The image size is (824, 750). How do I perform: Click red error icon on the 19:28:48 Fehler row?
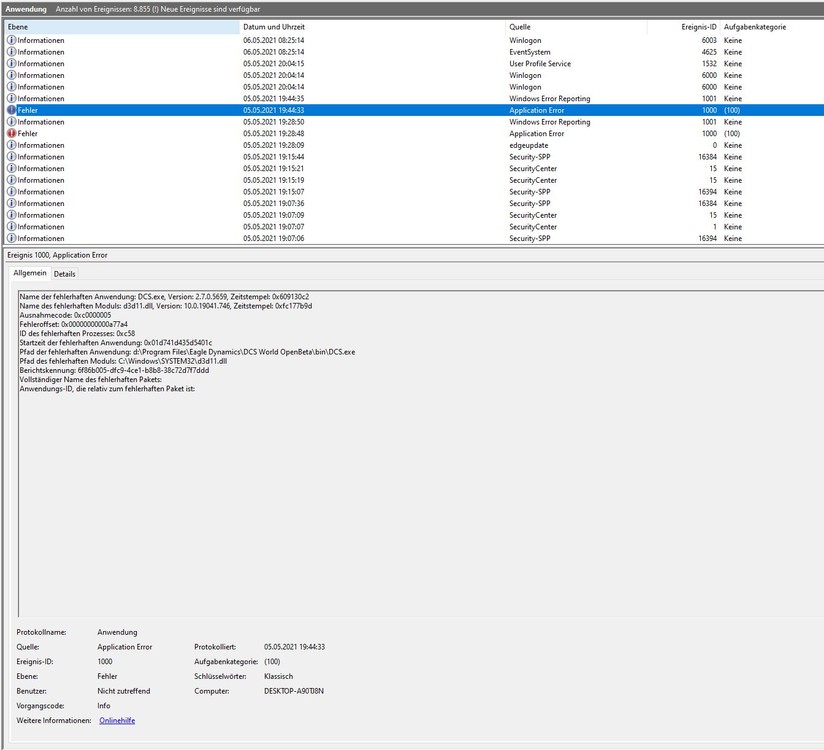coord(10,133)
